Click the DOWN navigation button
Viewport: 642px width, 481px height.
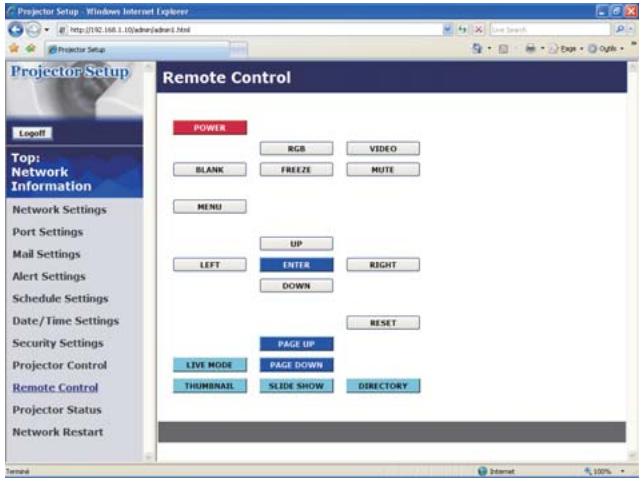tap(296, 286)
